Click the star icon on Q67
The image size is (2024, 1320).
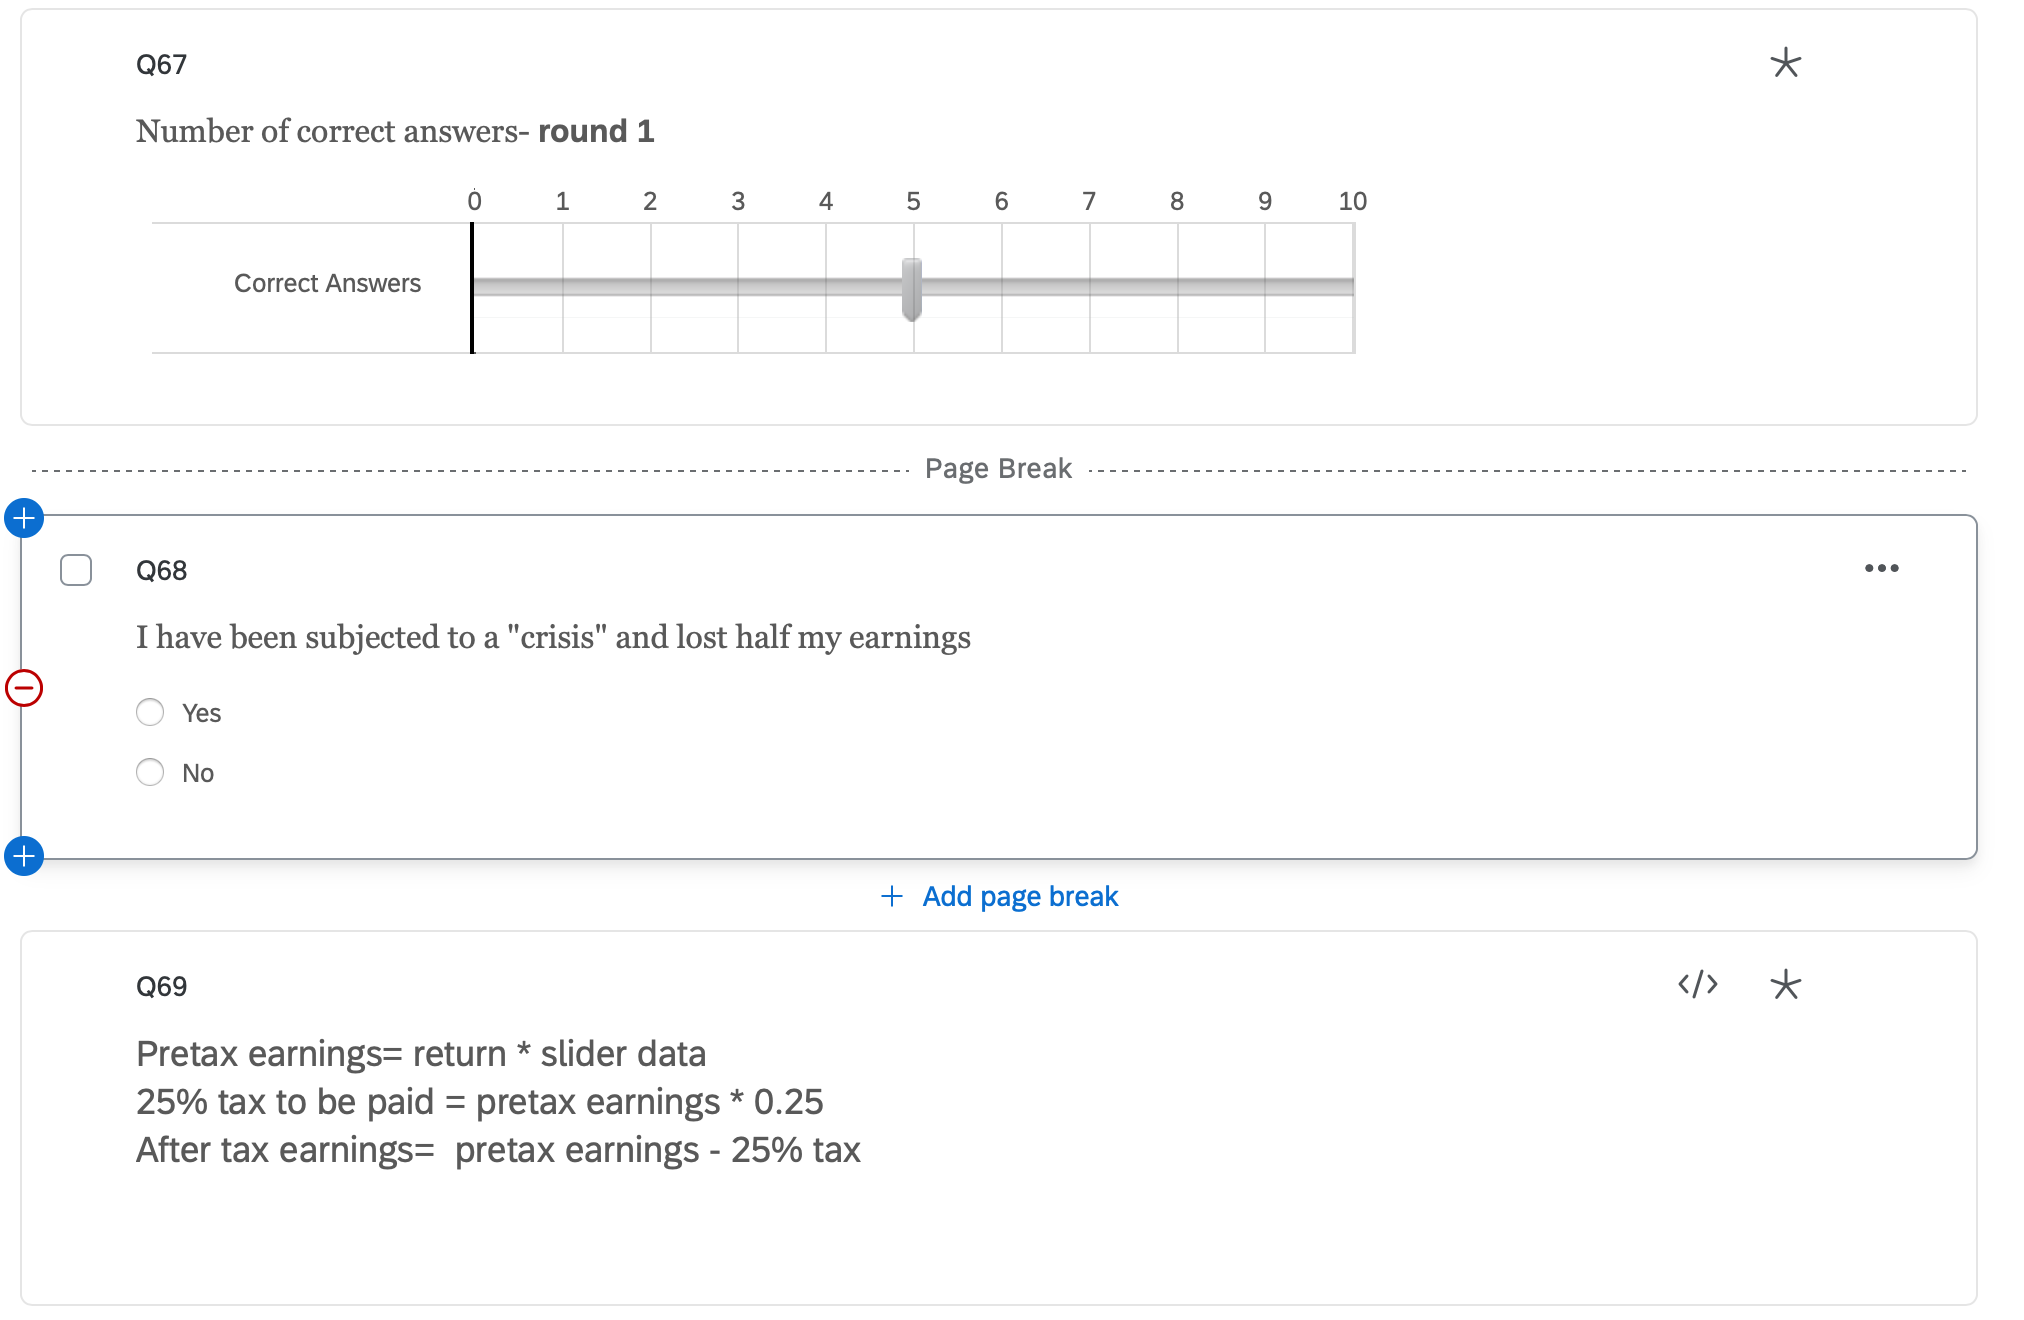(1785, 63)
